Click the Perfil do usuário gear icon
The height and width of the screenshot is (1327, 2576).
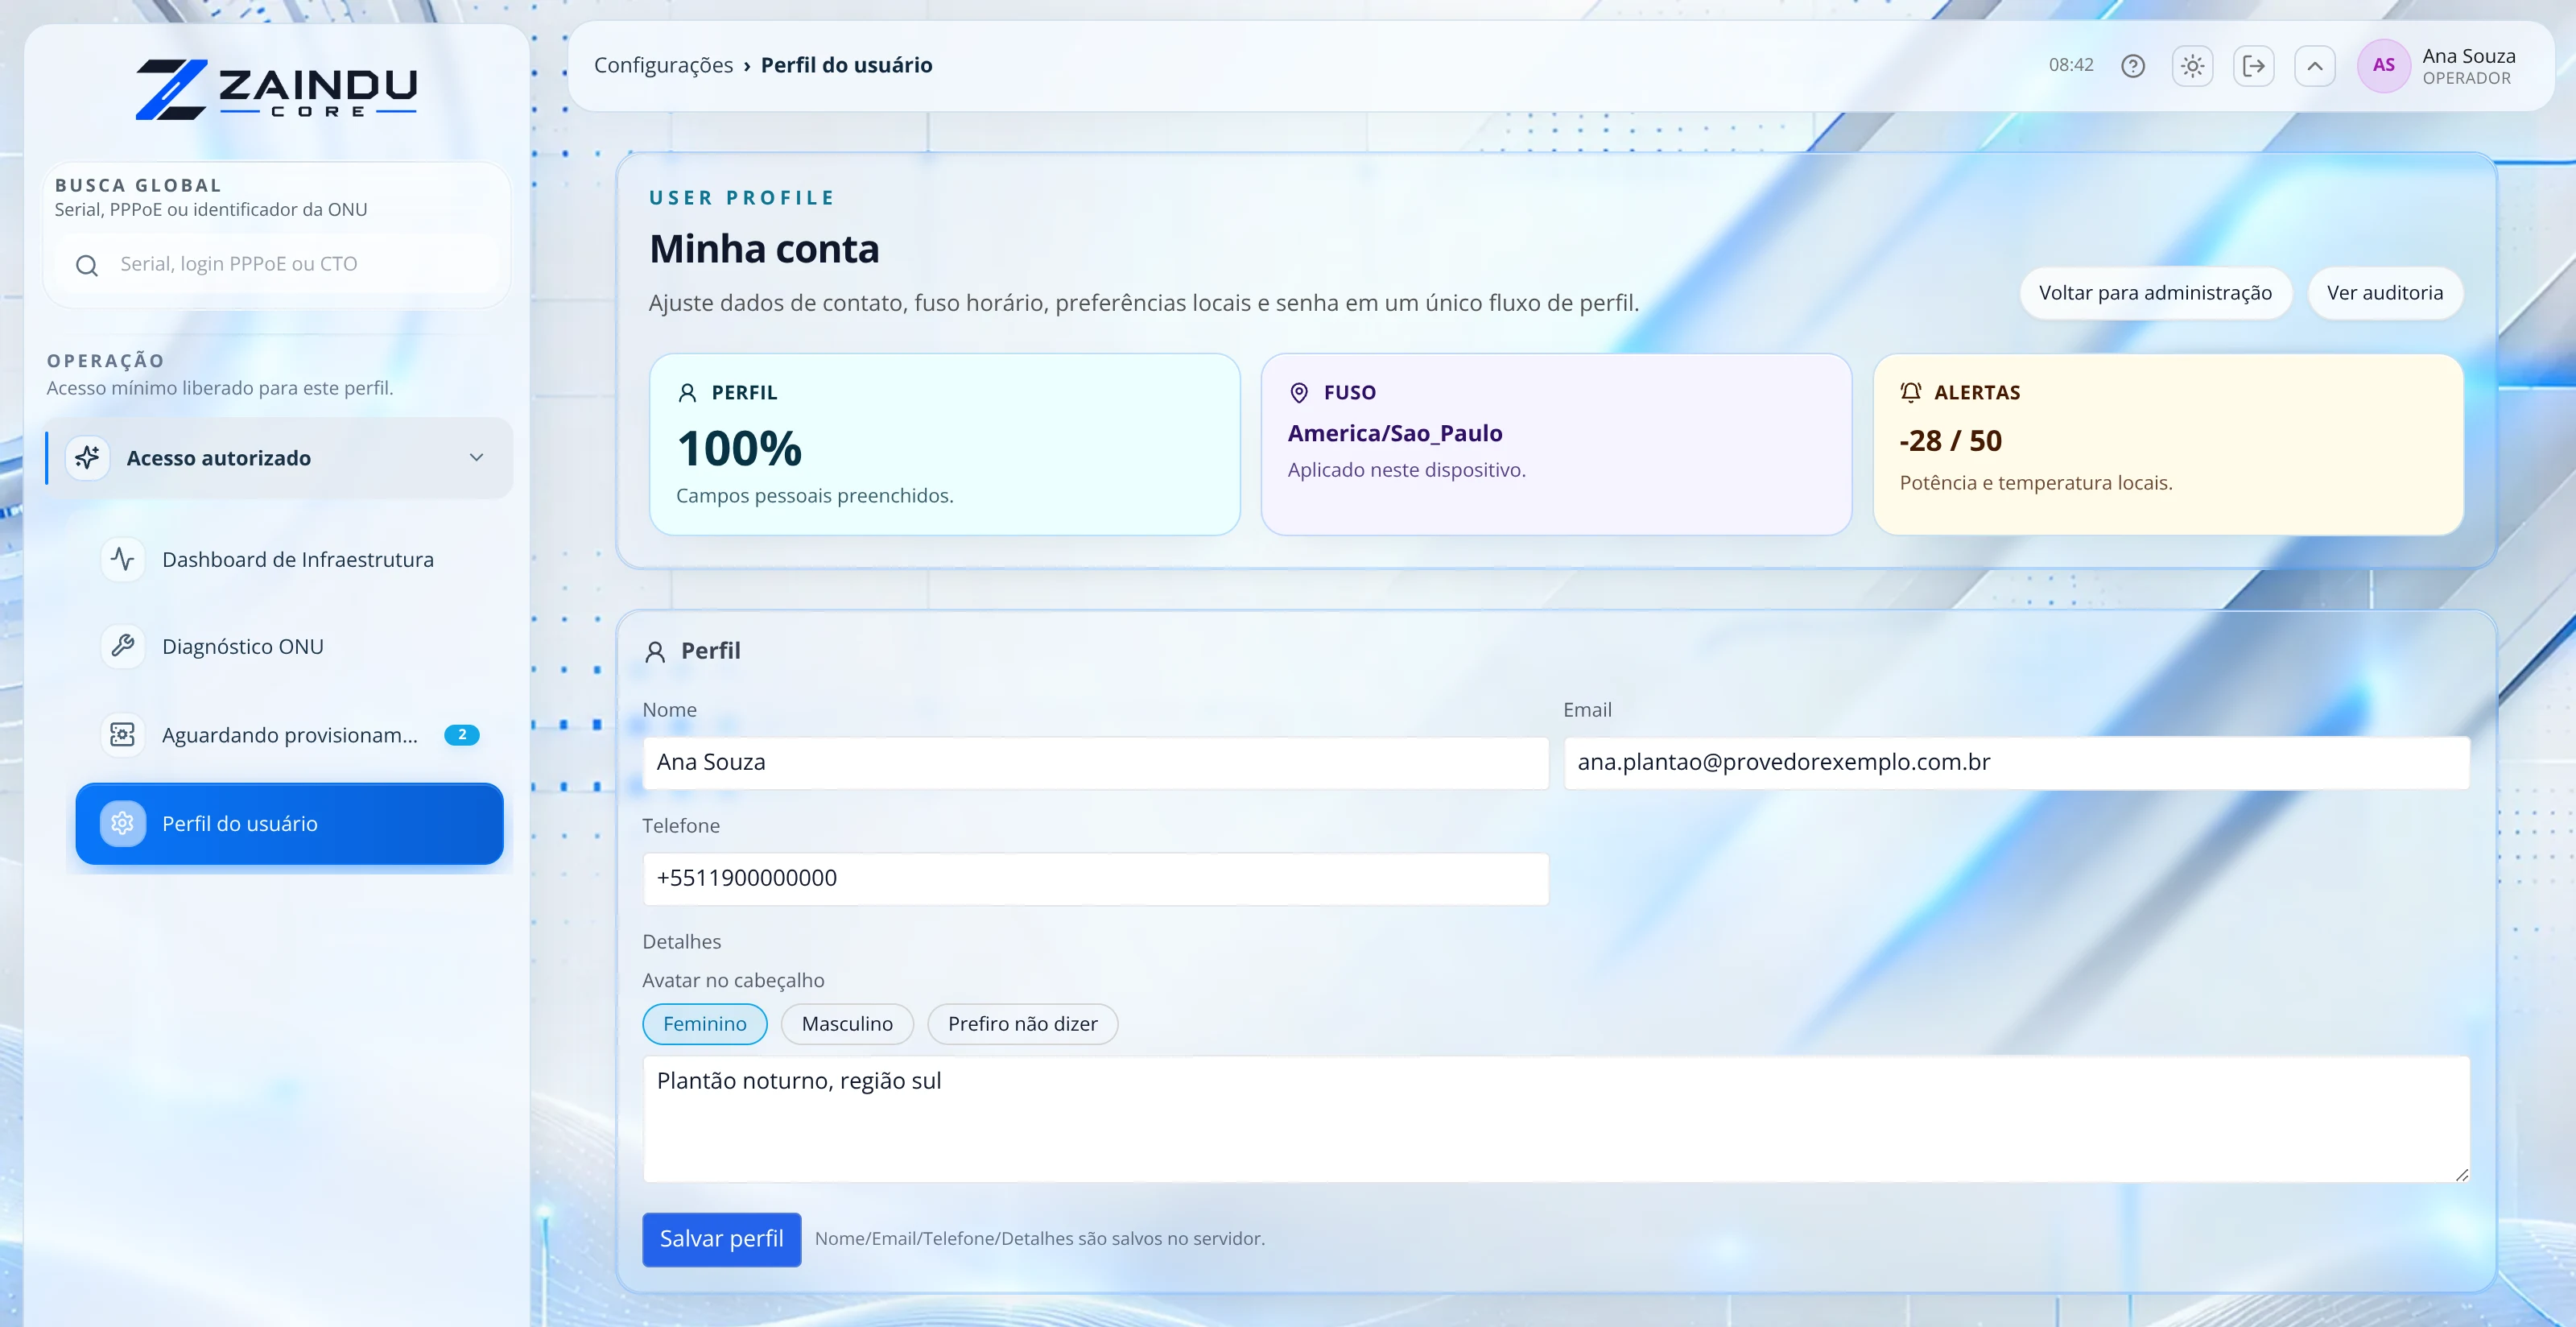(123, 823)
